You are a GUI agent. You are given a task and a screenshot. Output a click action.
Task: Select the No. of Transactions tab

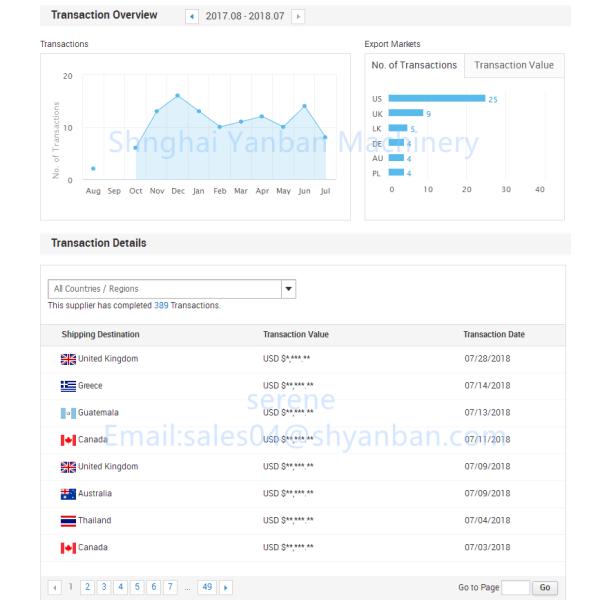coord(414,65)
